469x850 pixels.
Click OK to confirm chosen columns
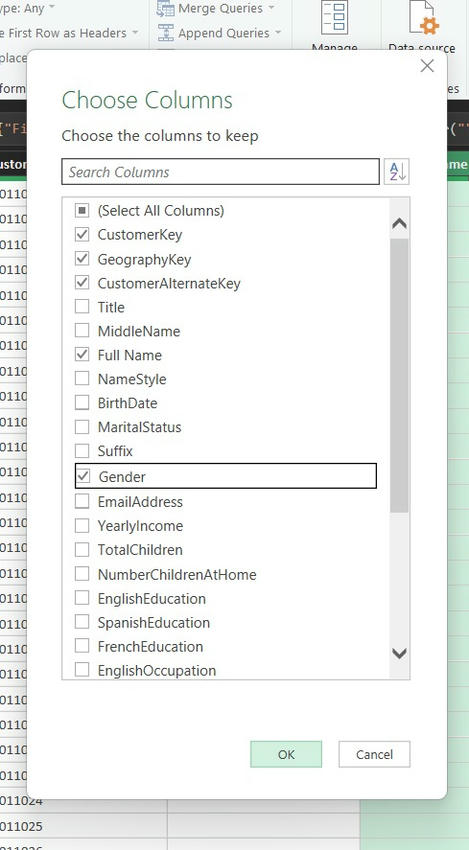coord(286,754)
